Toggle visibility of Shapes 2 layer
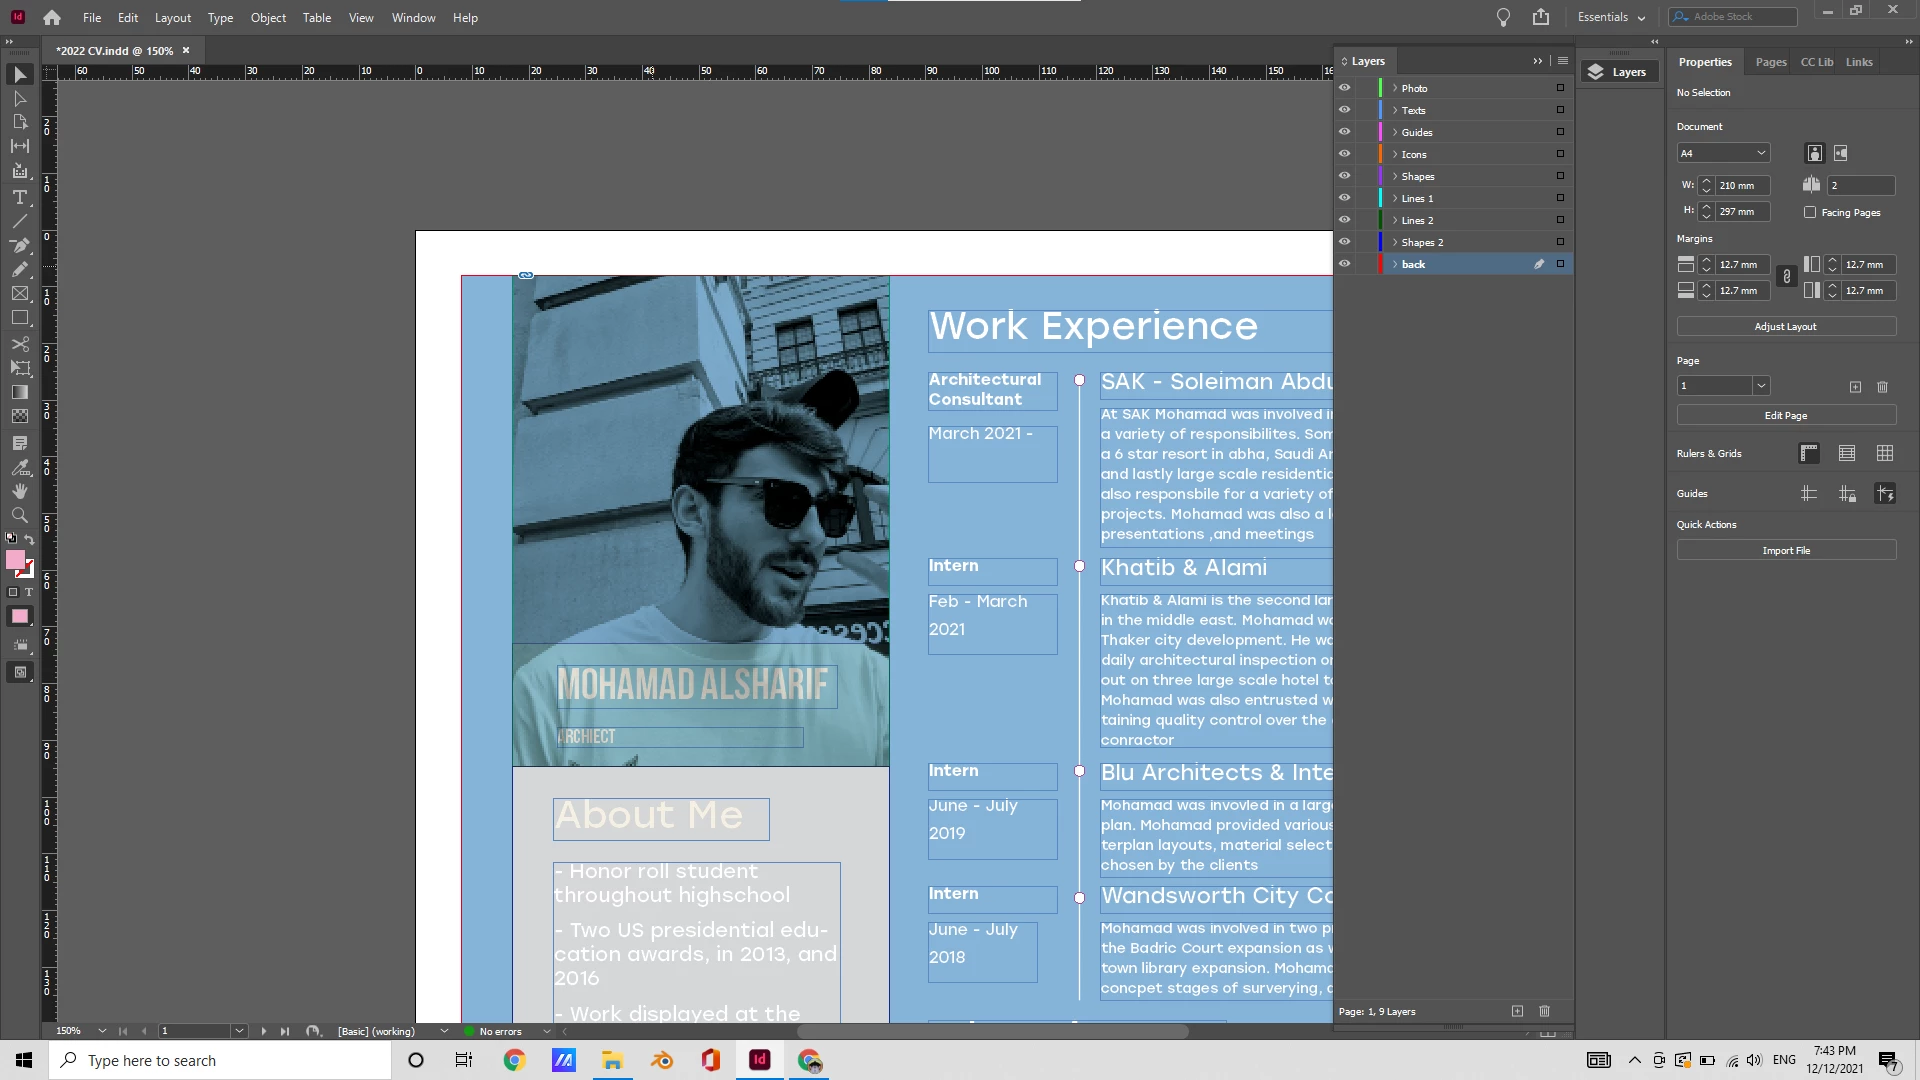 click(x=1344, y=242)
